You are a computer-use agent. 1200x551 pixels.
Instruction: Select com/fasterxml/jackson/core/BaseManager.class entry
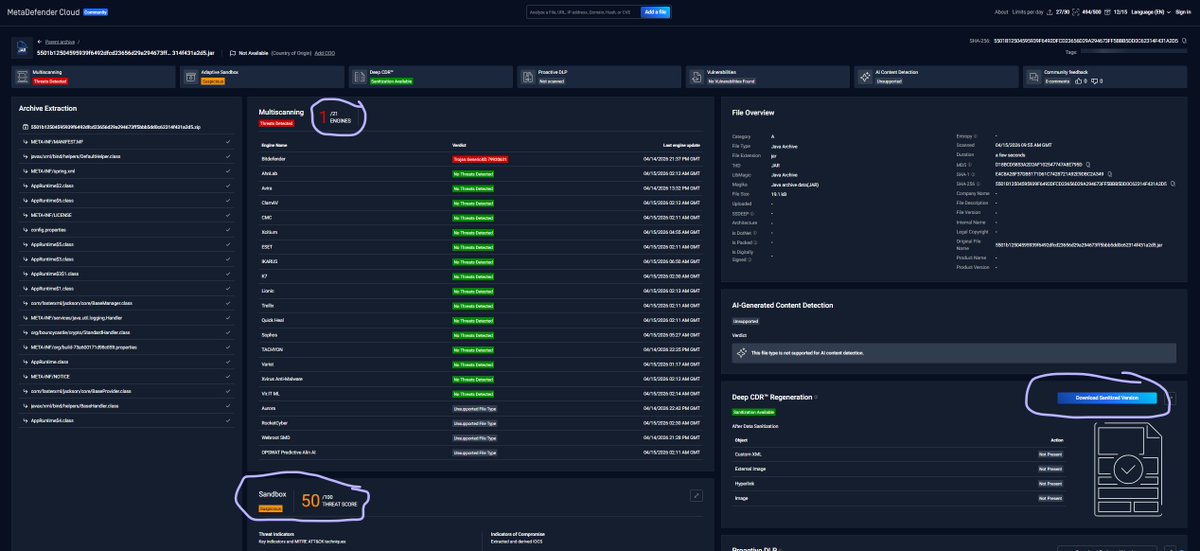tap(82, 301)
